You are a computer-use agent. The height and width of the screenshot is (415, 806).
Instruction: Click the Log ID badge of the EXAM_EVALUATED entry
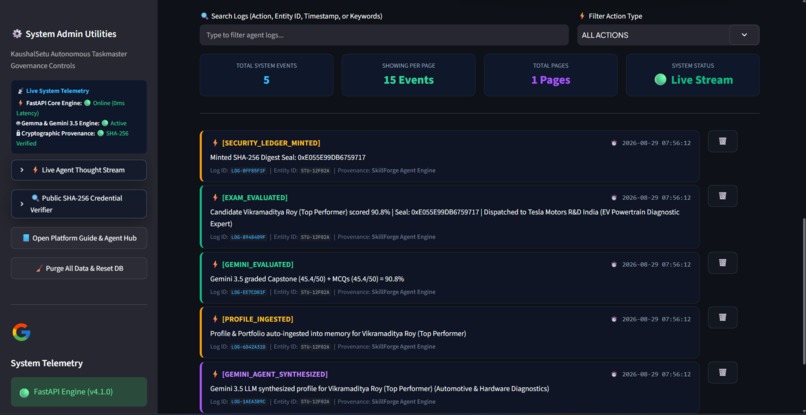(x=248, y=237)
